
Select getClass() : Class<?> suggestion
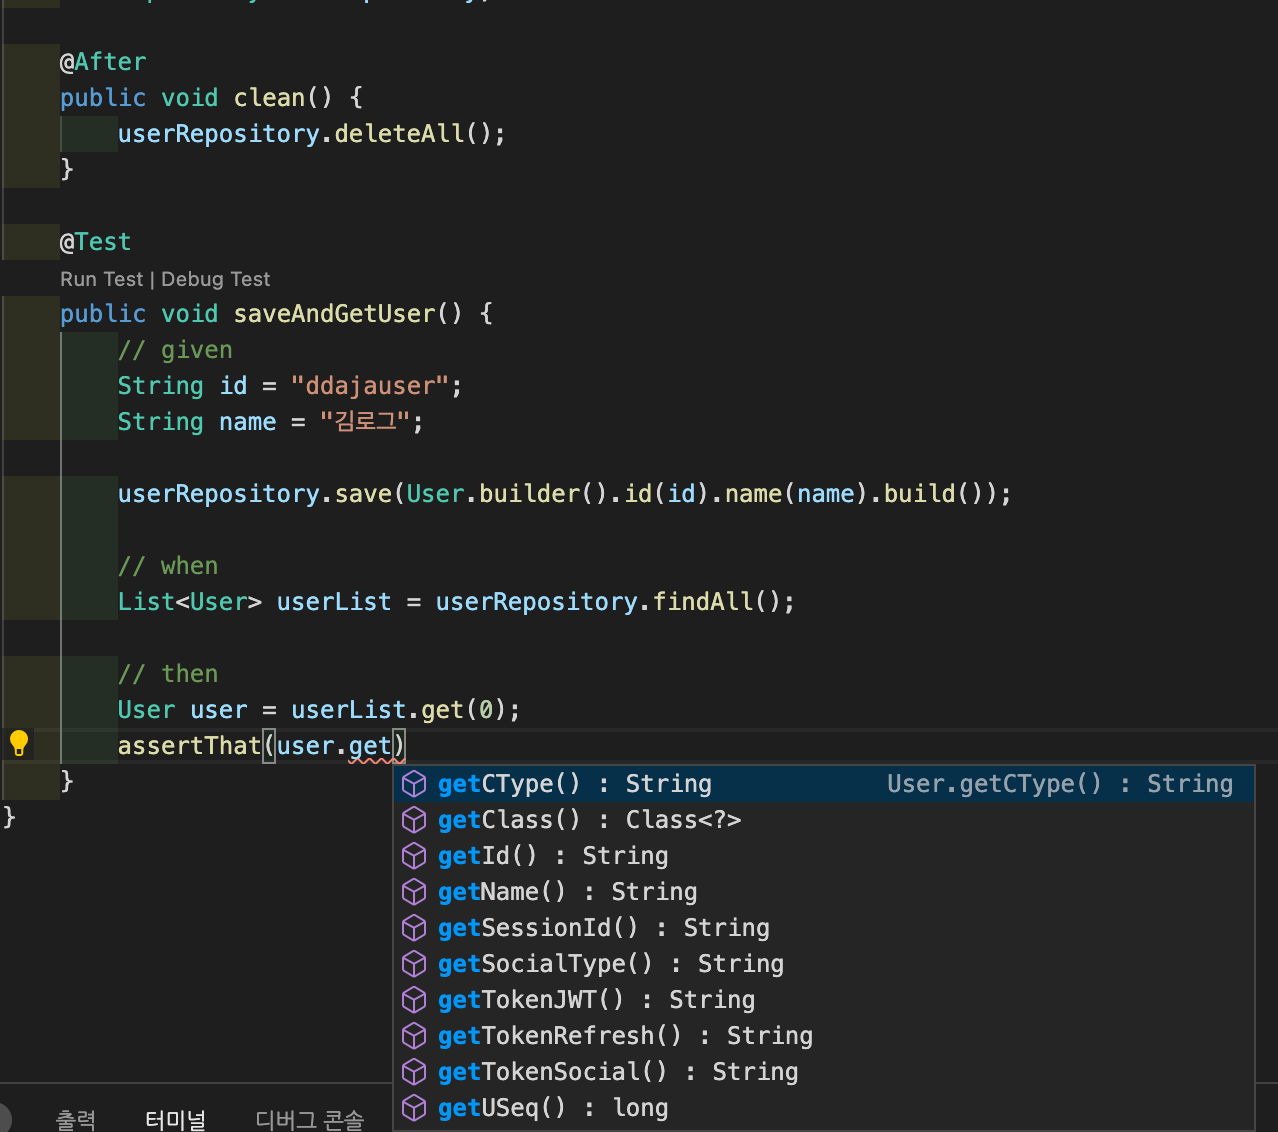824,820
